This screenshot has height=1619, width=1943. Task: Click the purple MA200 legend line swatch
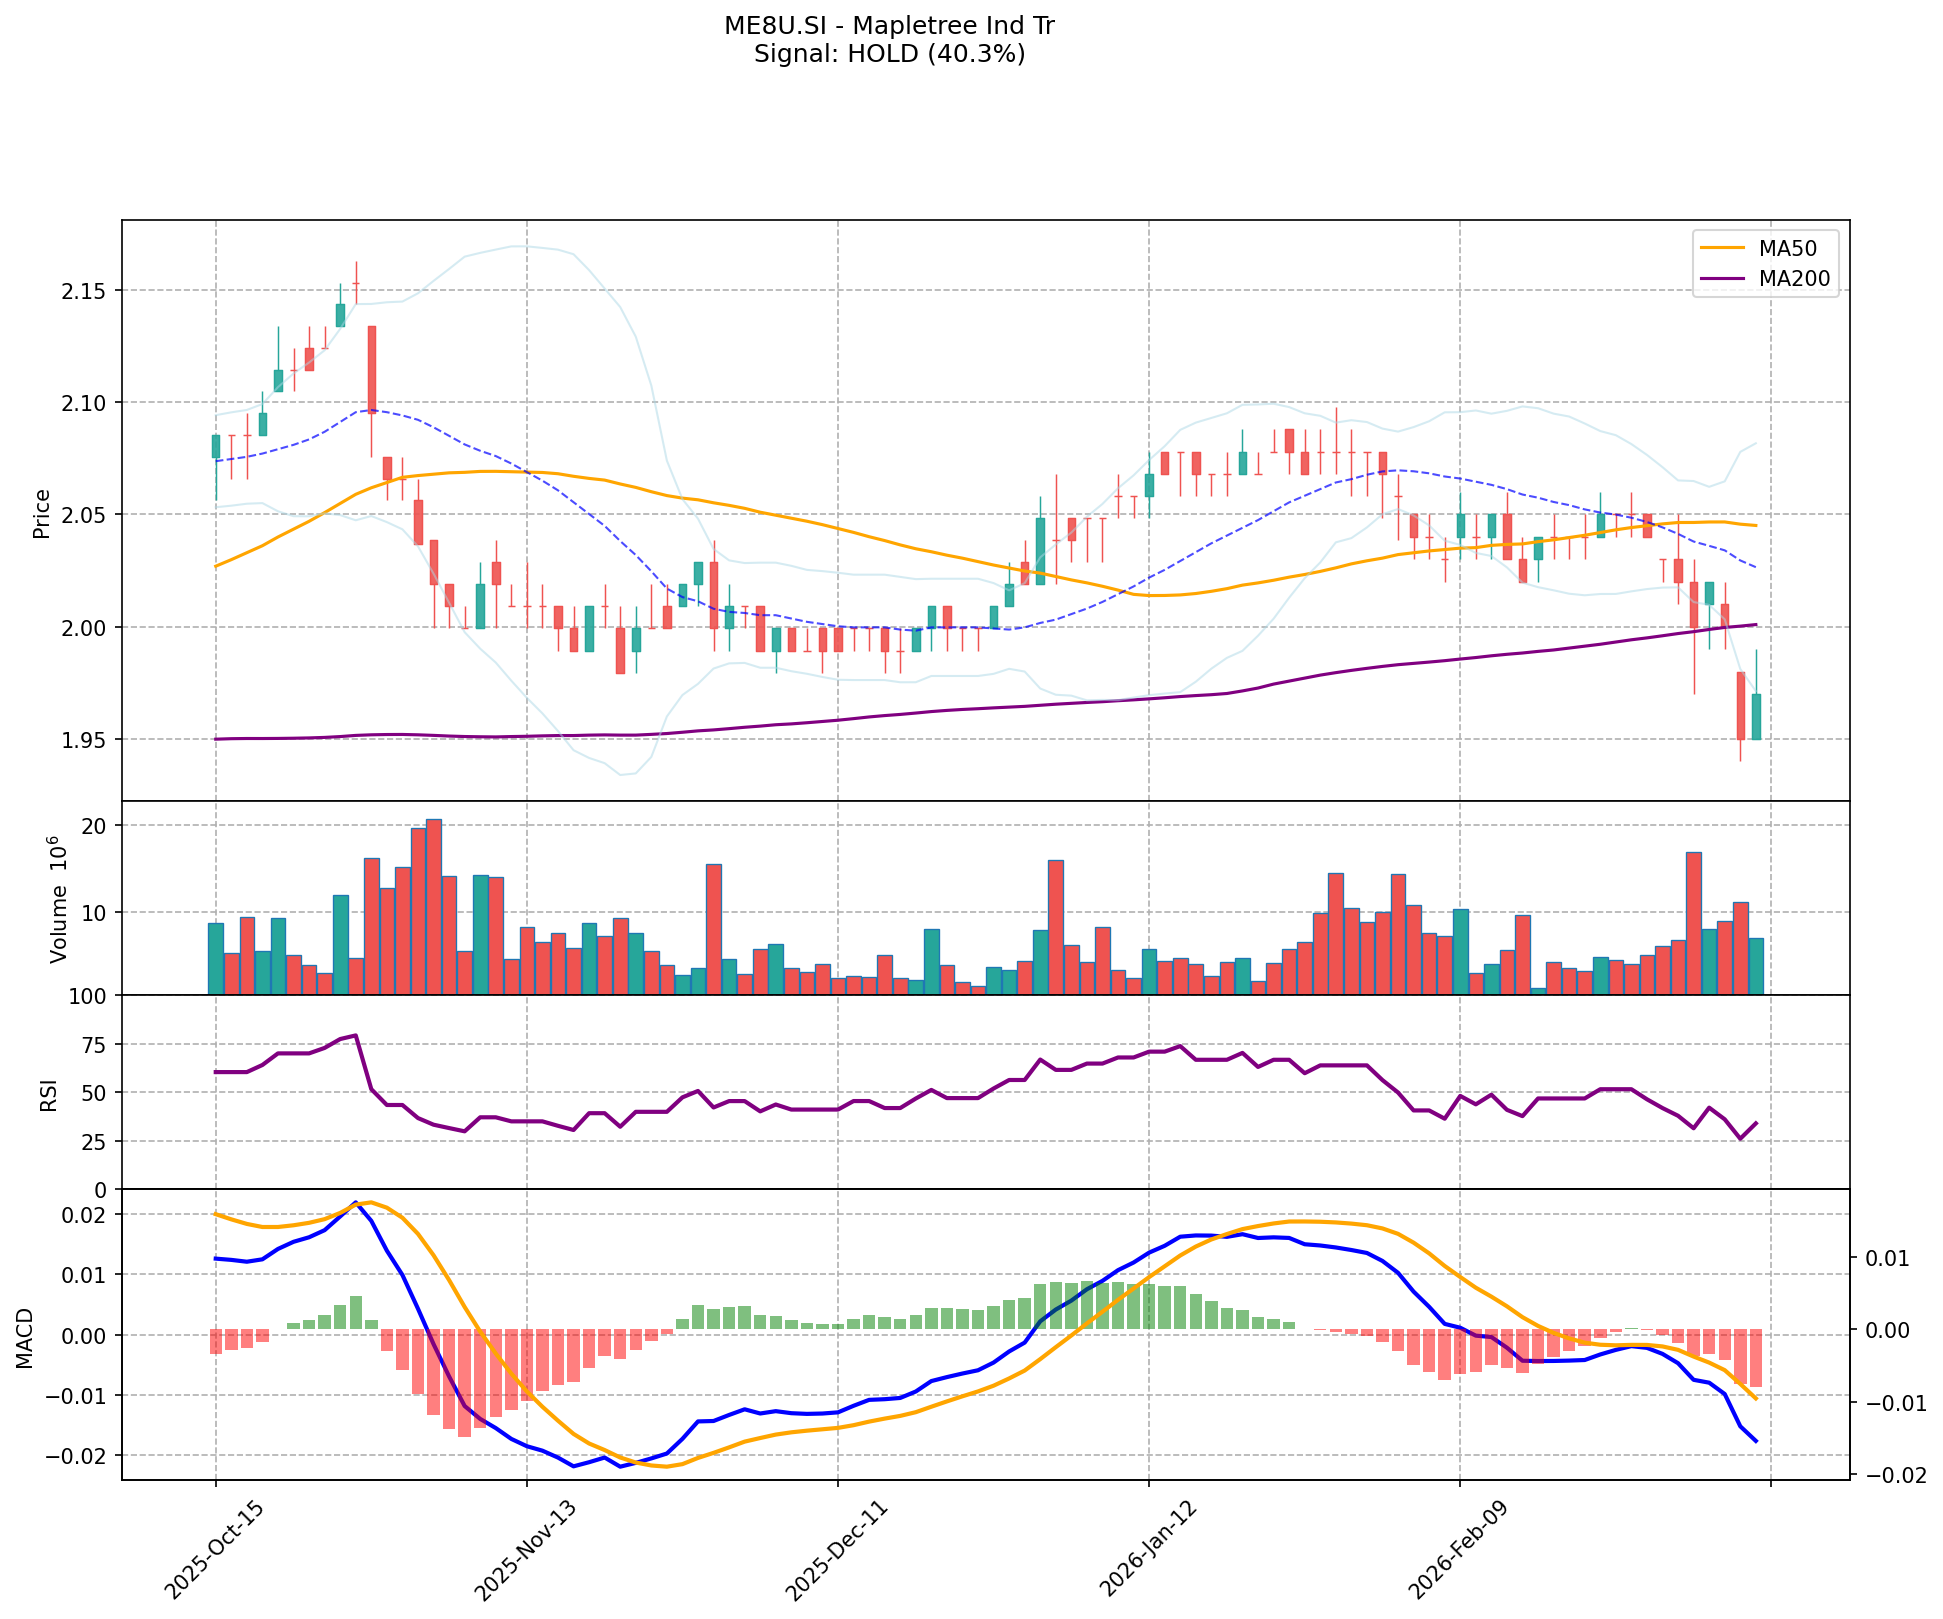pyautogui.click(x=1723, y=279)
